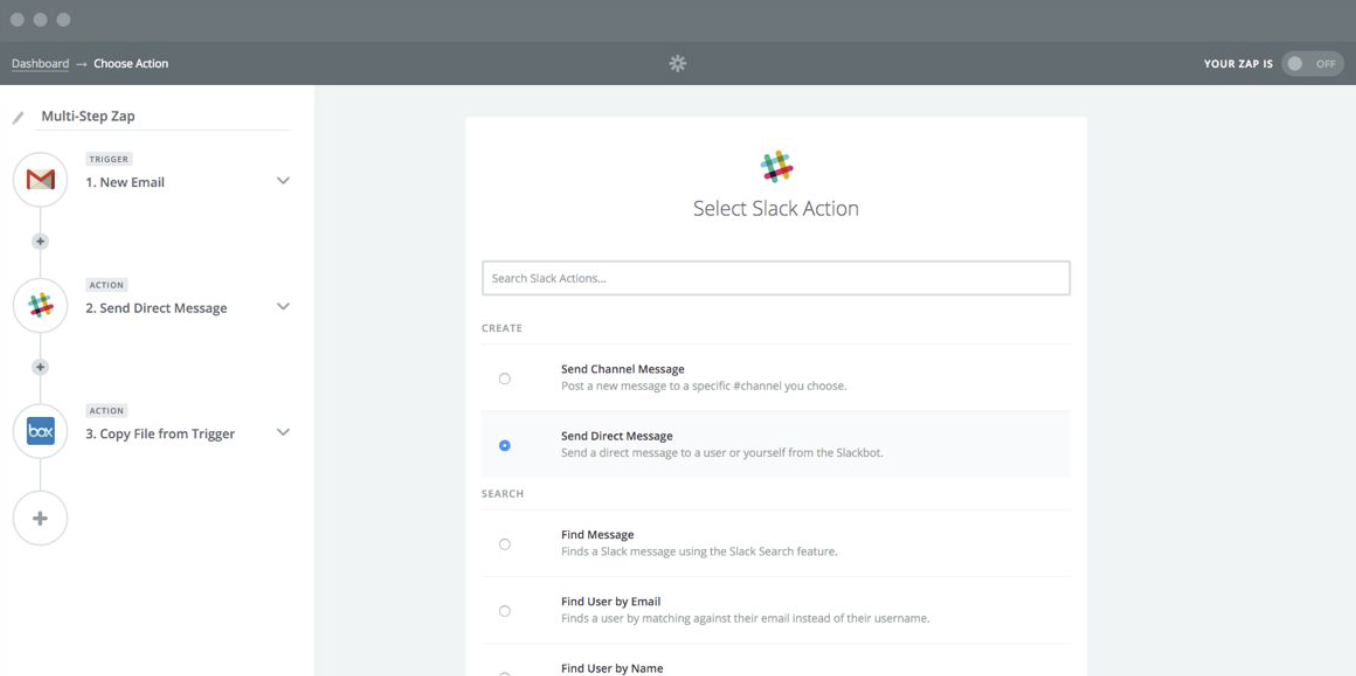The width and height of the screenshot is (1356, 676).
Task: Select the Send Channel Message radio button
Action: pos(504,378)
